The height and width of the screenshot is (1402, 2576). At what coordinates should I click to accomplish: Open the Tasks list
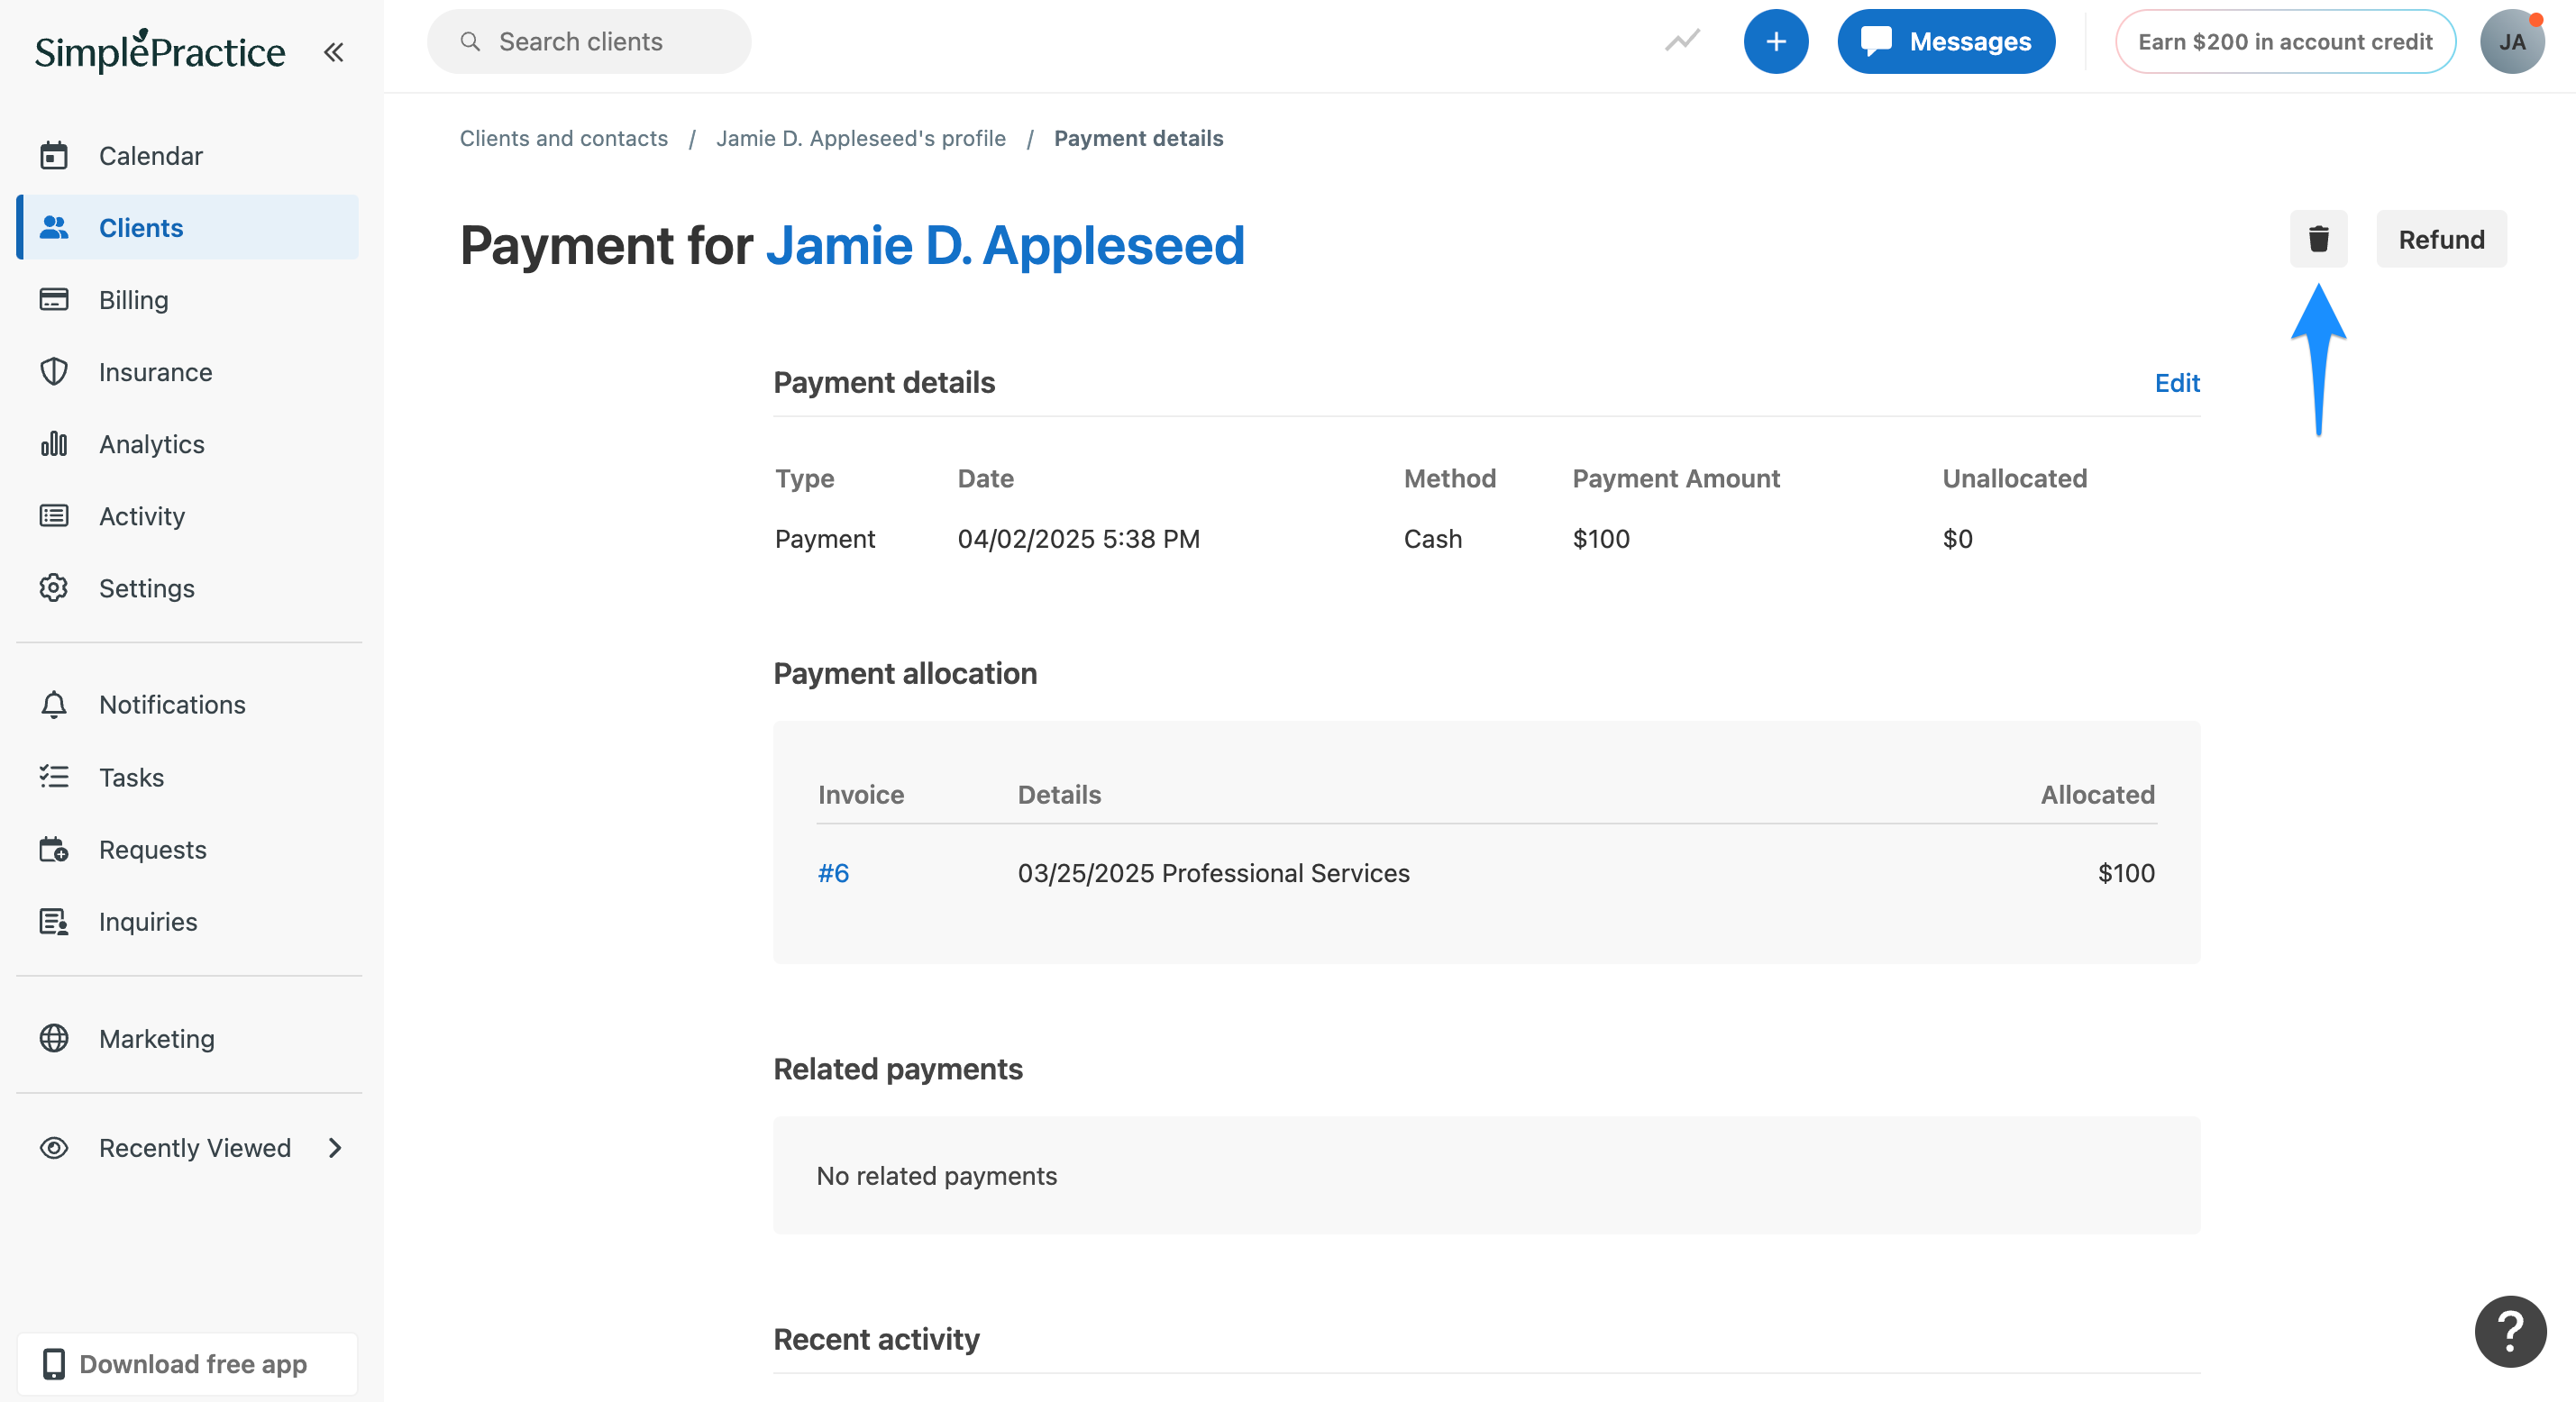coord(187,777)
